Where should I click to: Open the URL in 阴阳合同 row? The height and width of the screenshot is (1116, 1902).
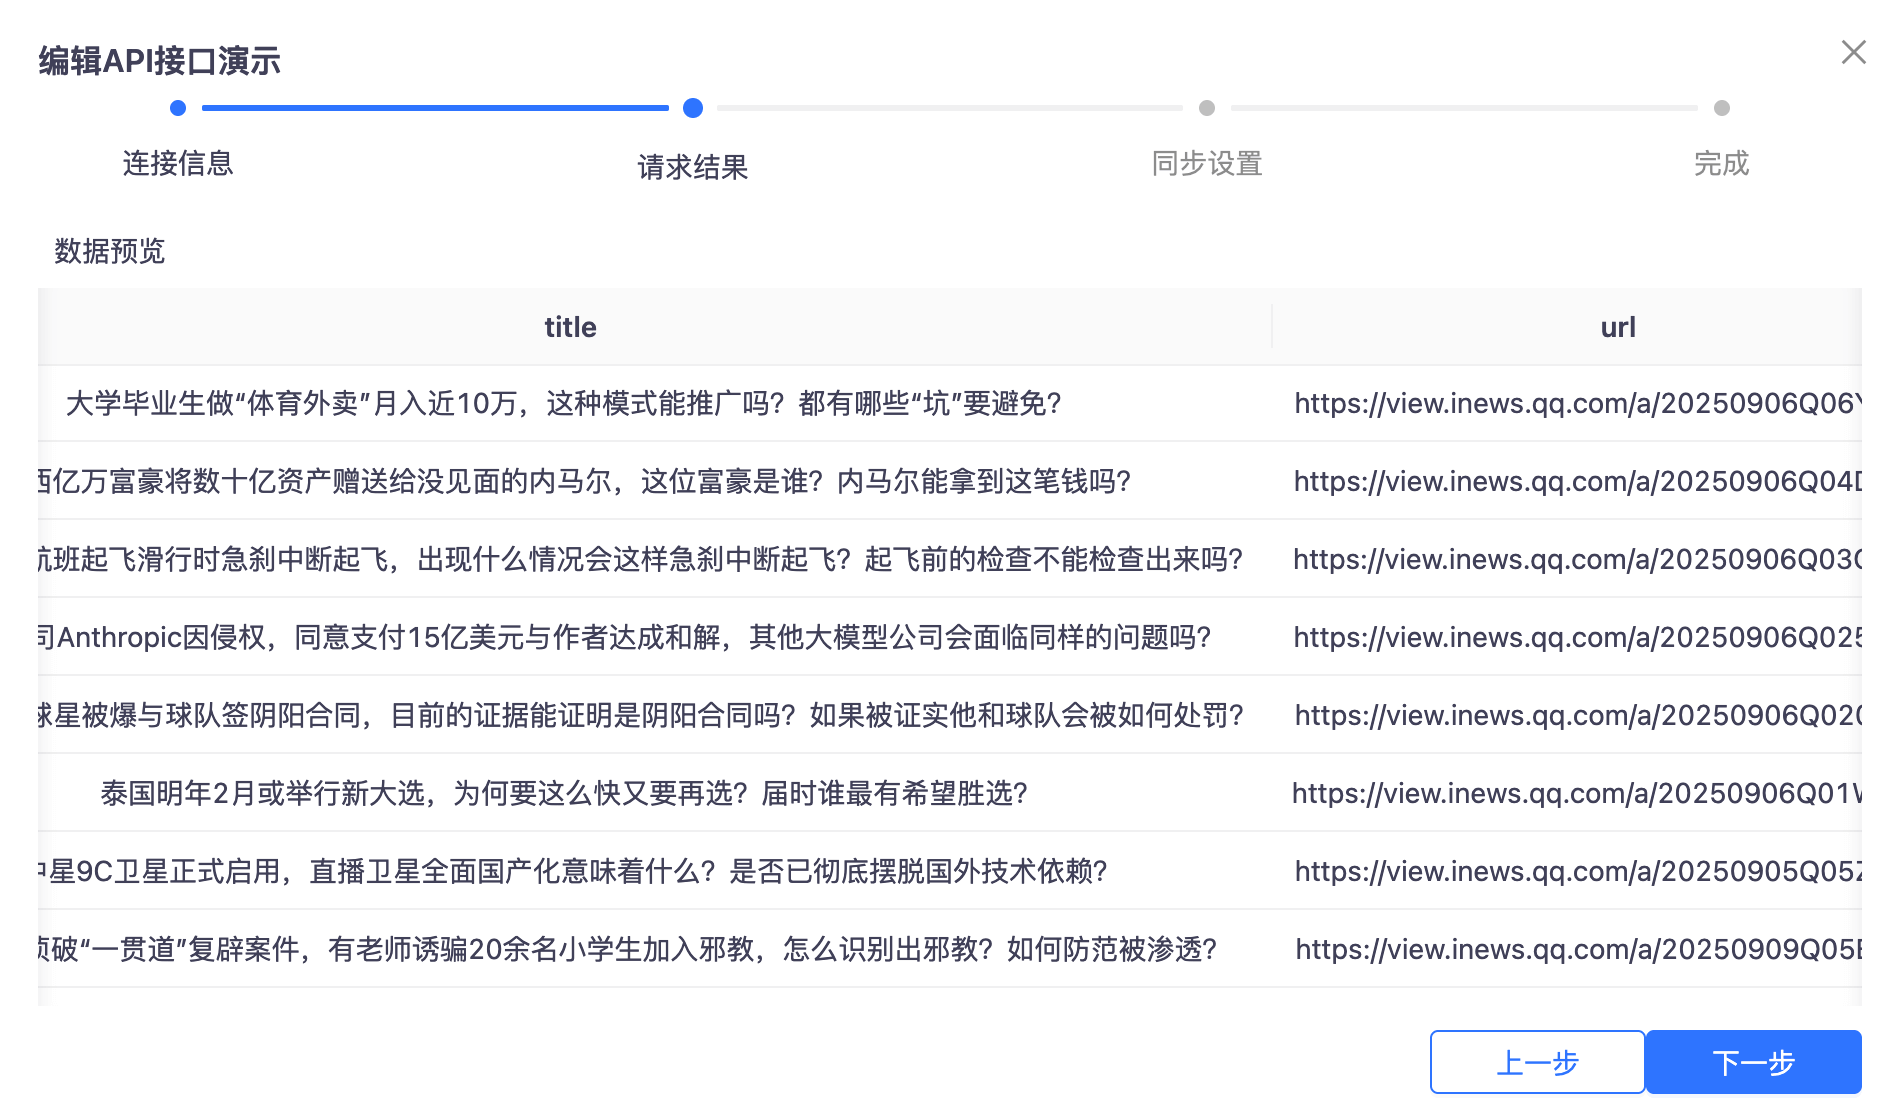point(1577,715)
